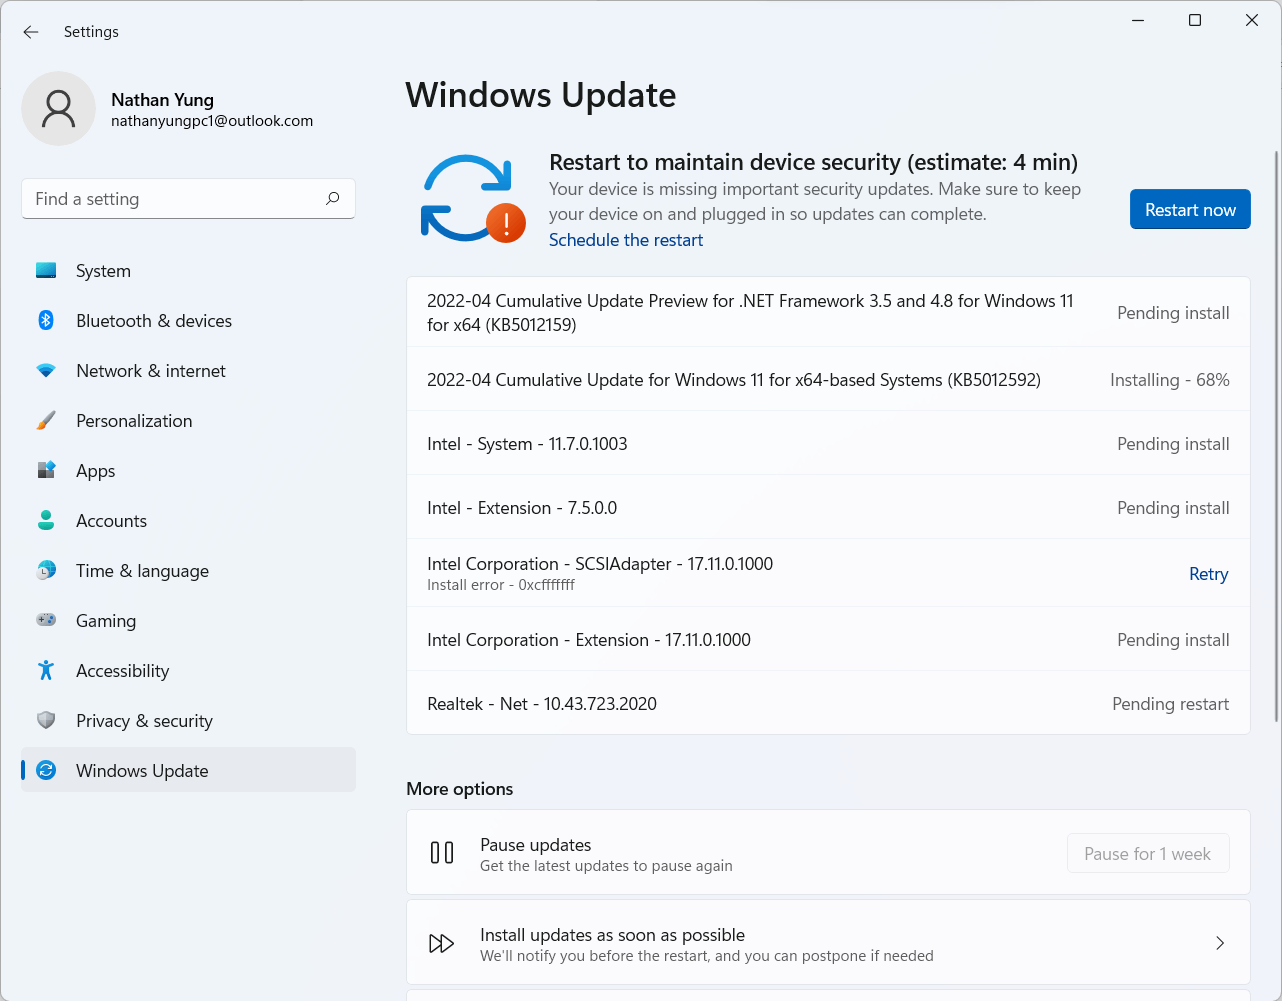This screenshot has width=1282, height=1001.
Task: Click the Accounts person icon
Action: (x=46, y=520)
